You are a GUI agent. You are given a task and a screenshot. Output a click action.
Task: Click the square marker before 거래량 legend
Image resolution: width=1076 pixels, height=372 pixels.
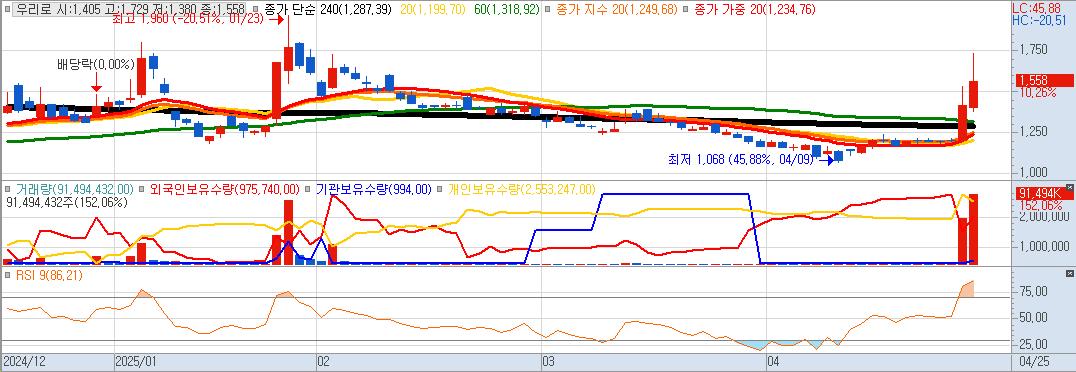(8, 189)
